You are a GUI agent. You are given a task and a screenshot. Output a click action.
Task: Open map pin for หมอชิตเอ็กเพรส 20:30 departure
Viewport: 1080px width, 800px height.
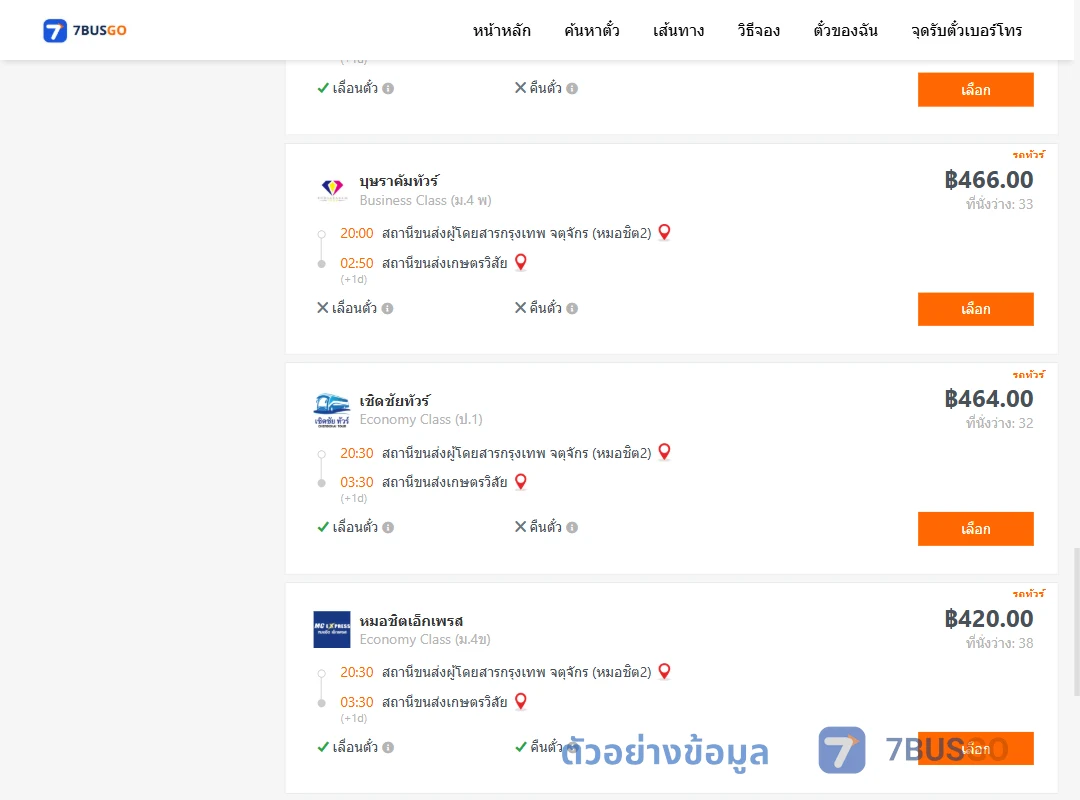point(664,671)
